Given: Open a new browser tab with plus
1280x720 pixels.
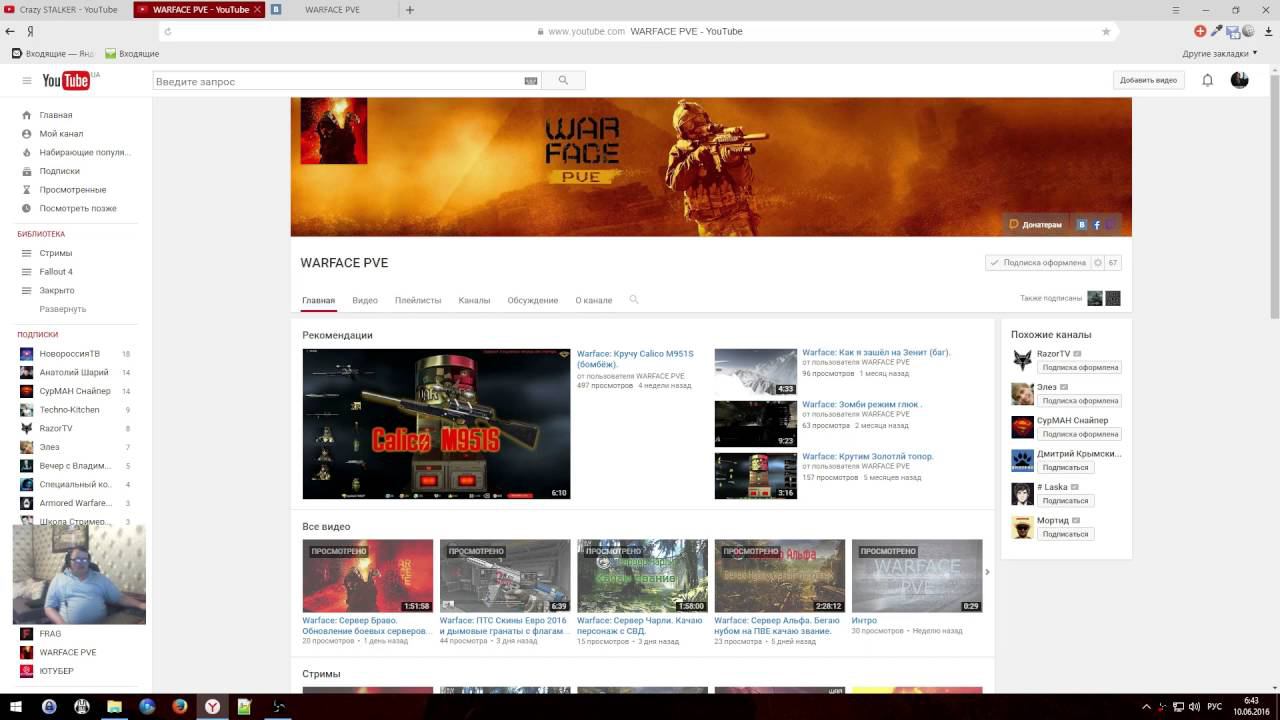Looking at the screenshot, I should (x=410, y=10).
